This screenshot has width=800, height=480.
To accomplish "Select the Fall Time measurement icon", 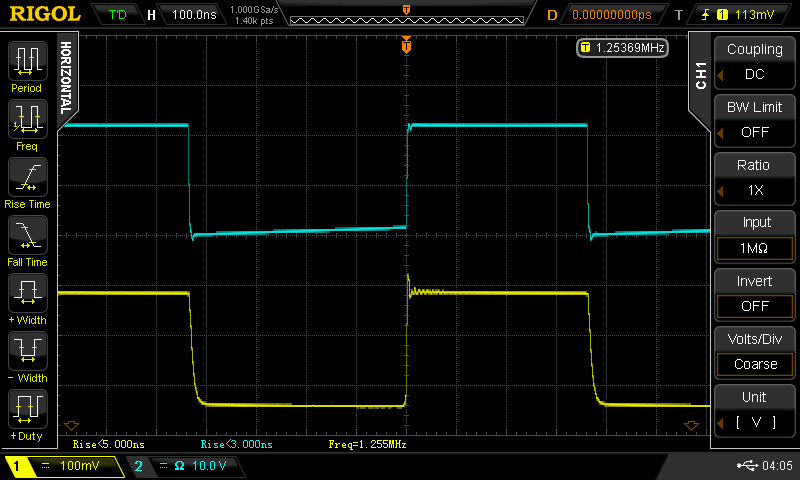I will (28, 235).
